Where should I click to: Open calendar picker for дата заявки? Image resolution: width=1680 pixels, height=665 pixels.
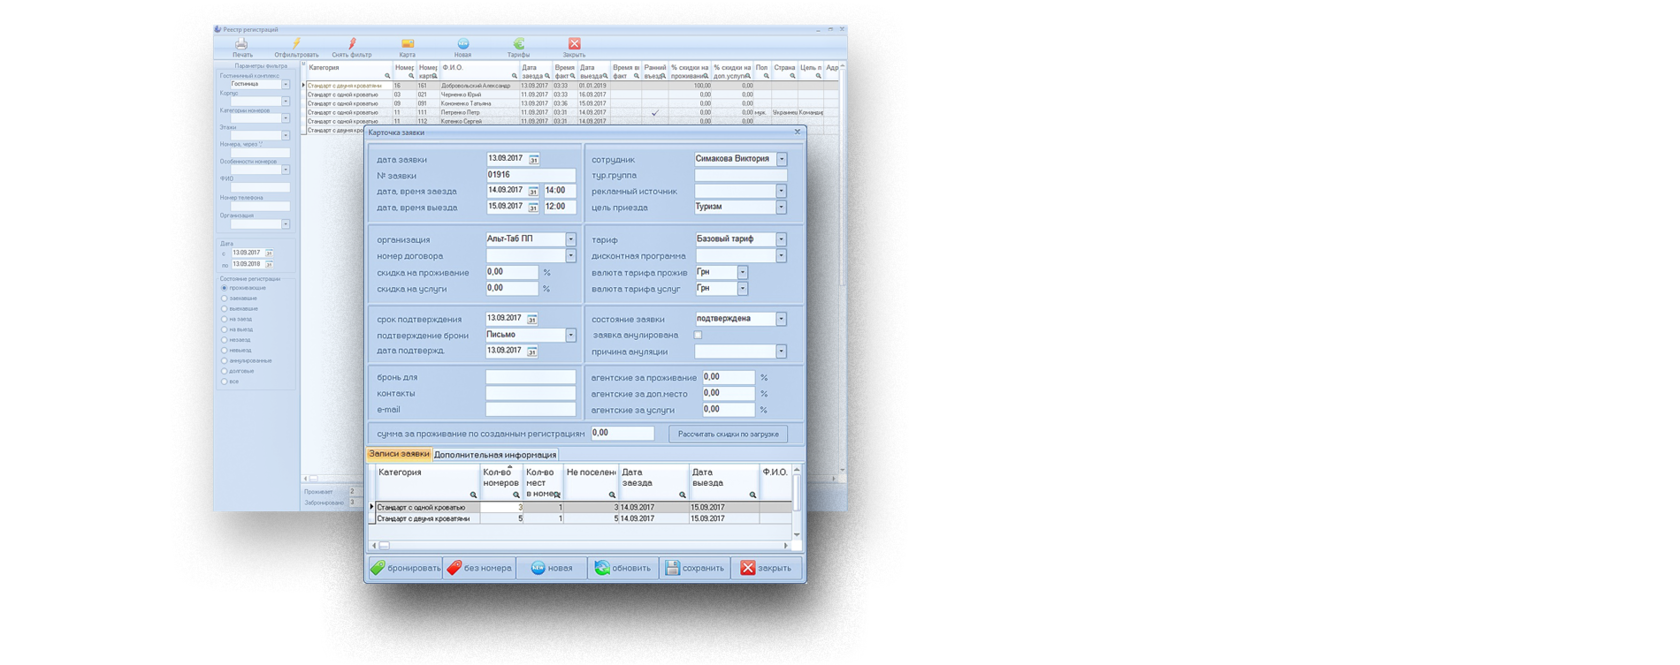coord(533,160)
